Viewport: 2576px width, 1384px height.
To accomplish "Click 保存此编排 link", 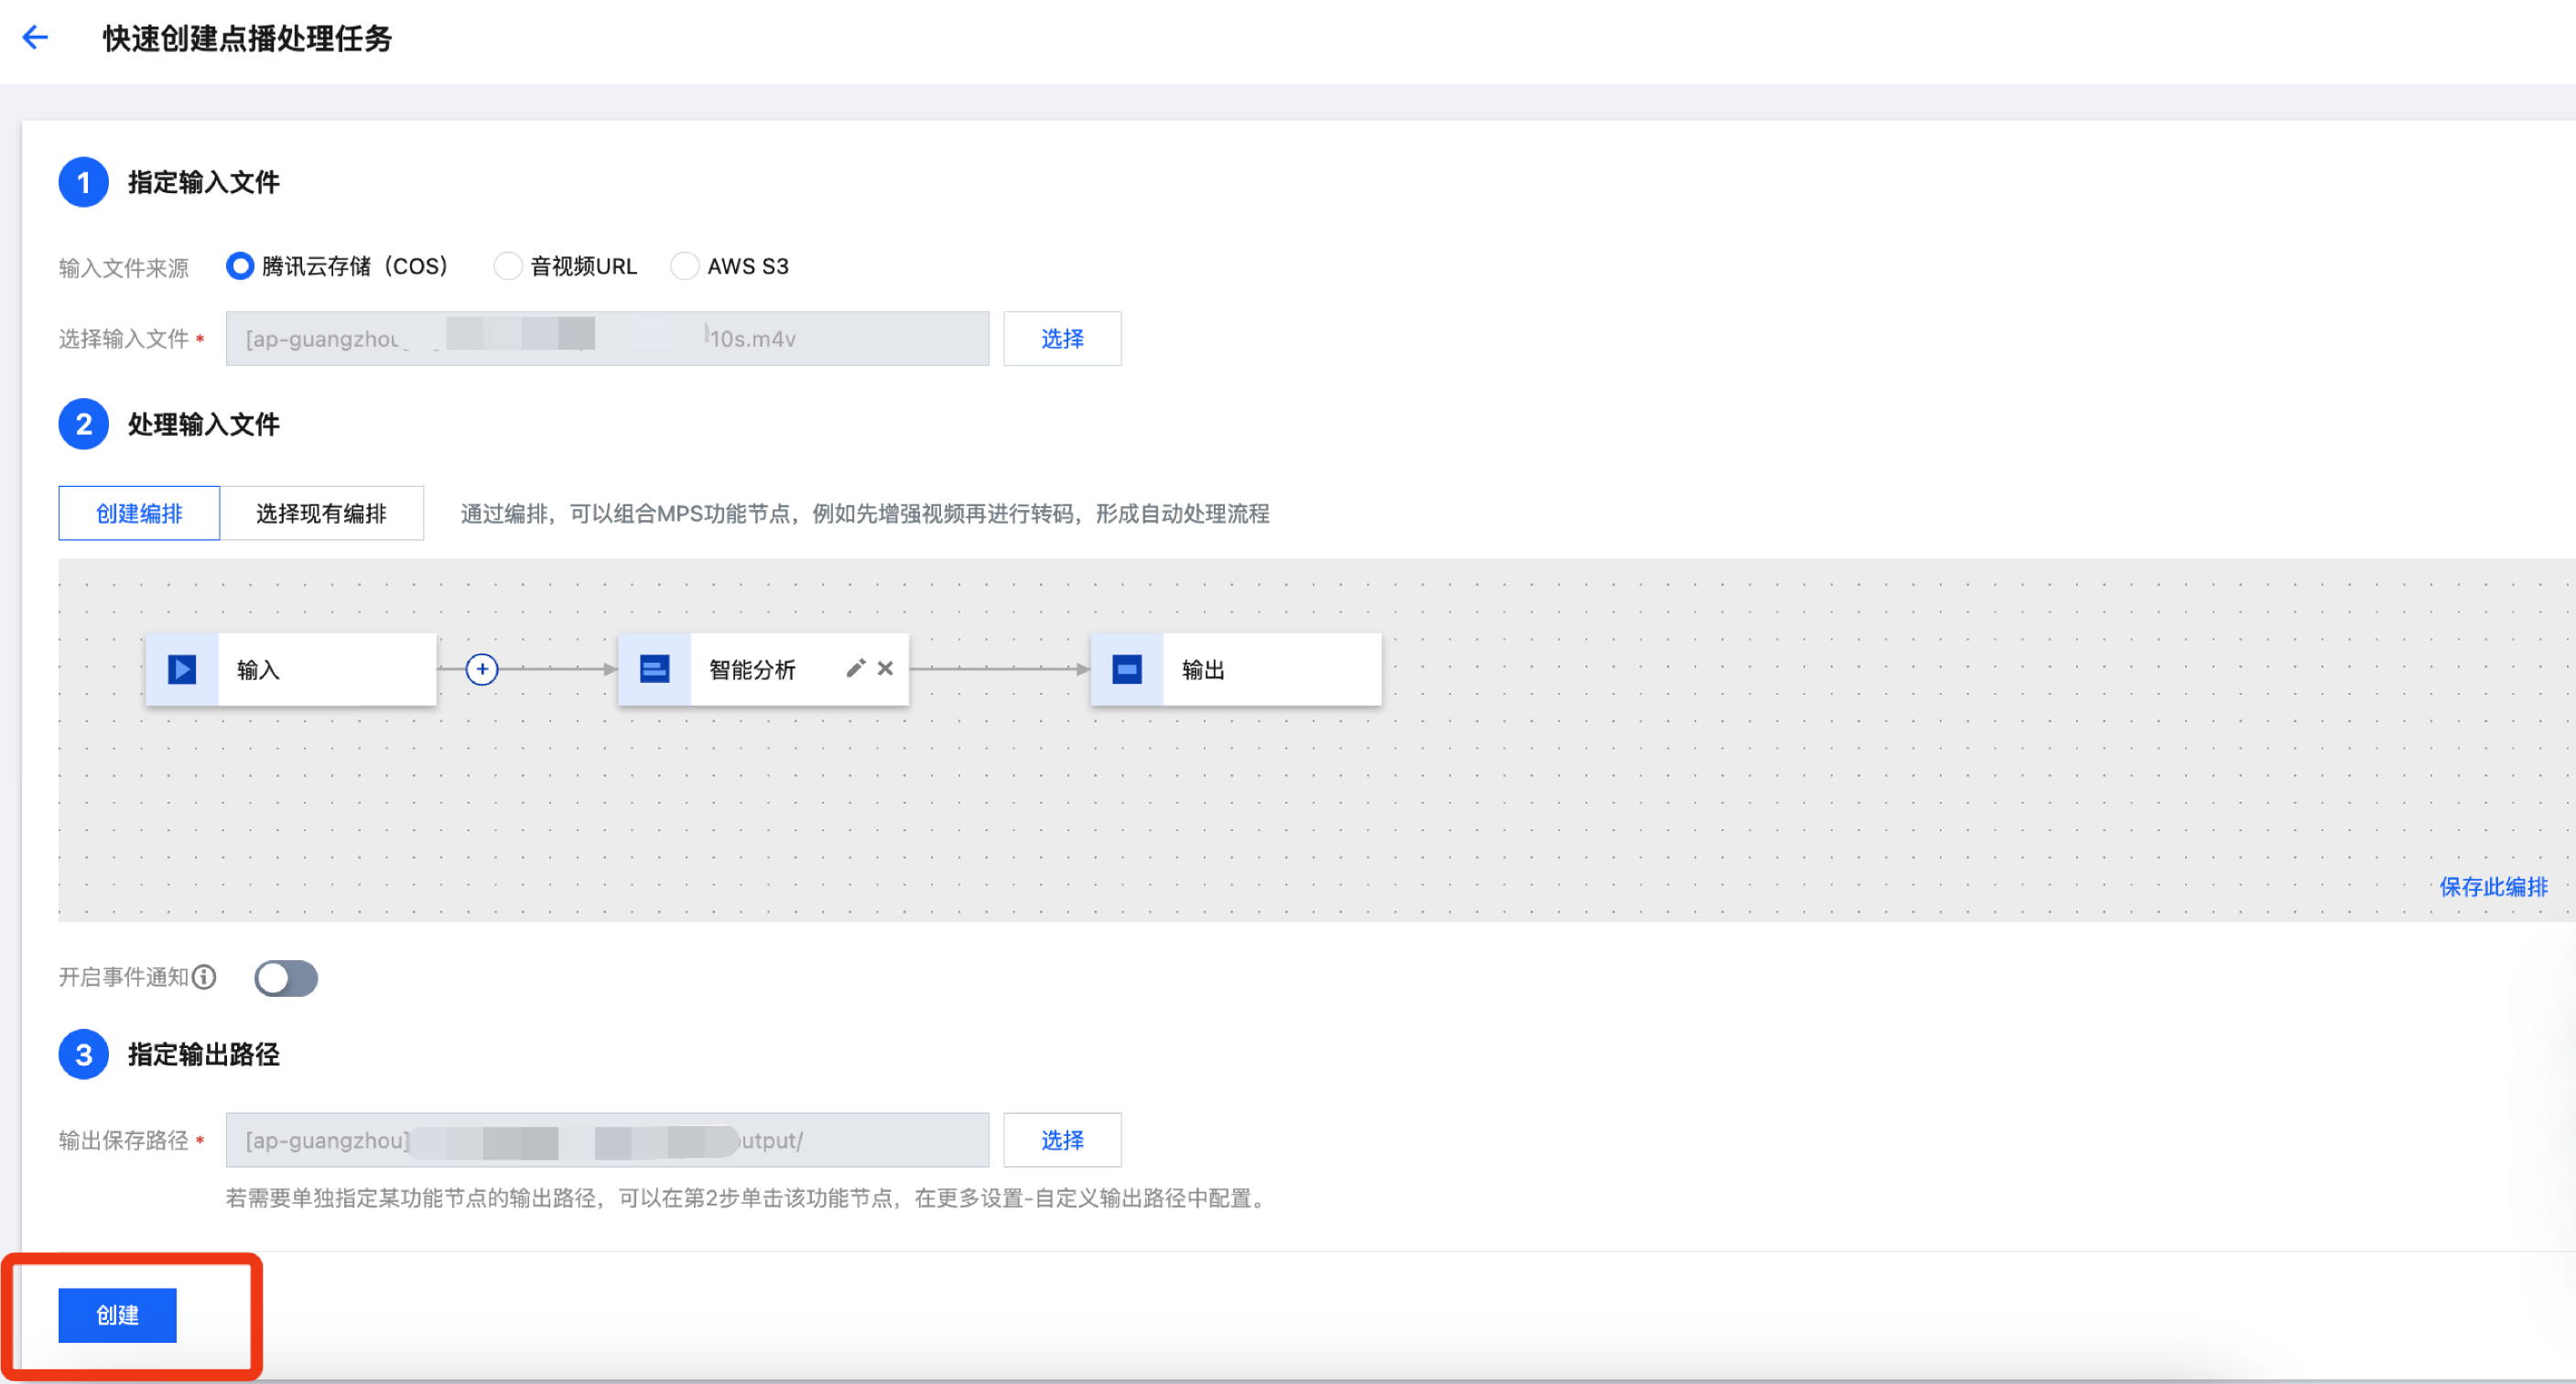I will tap(2493, 886).
